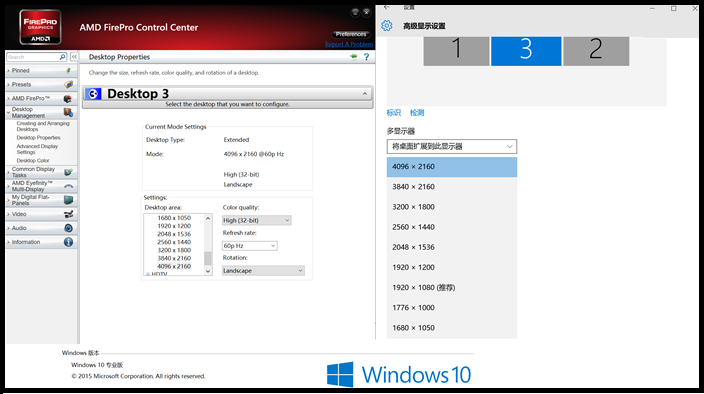Click the Information icon in sidebar
The image size is (704, 394).
point(68,242)
